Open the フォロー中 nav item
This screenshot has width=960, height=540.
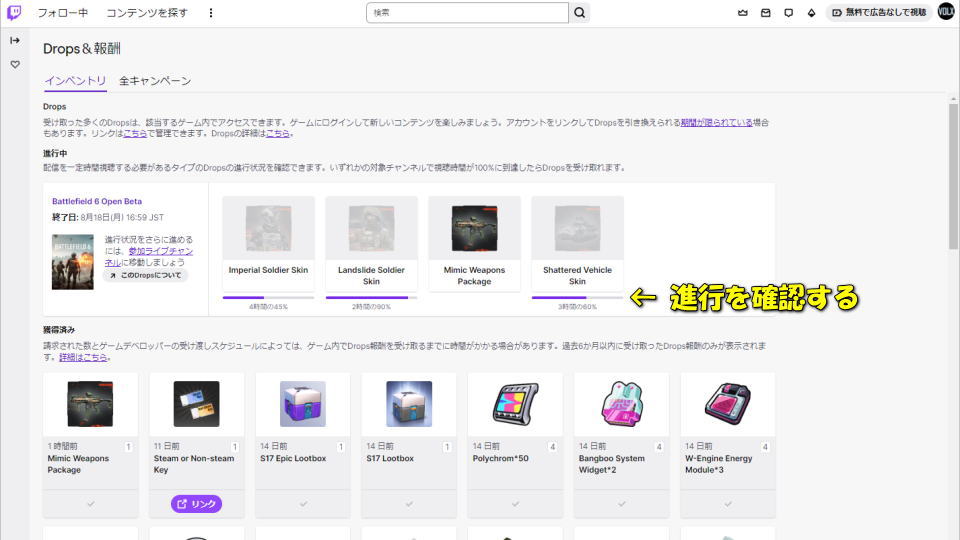[62, 13]
